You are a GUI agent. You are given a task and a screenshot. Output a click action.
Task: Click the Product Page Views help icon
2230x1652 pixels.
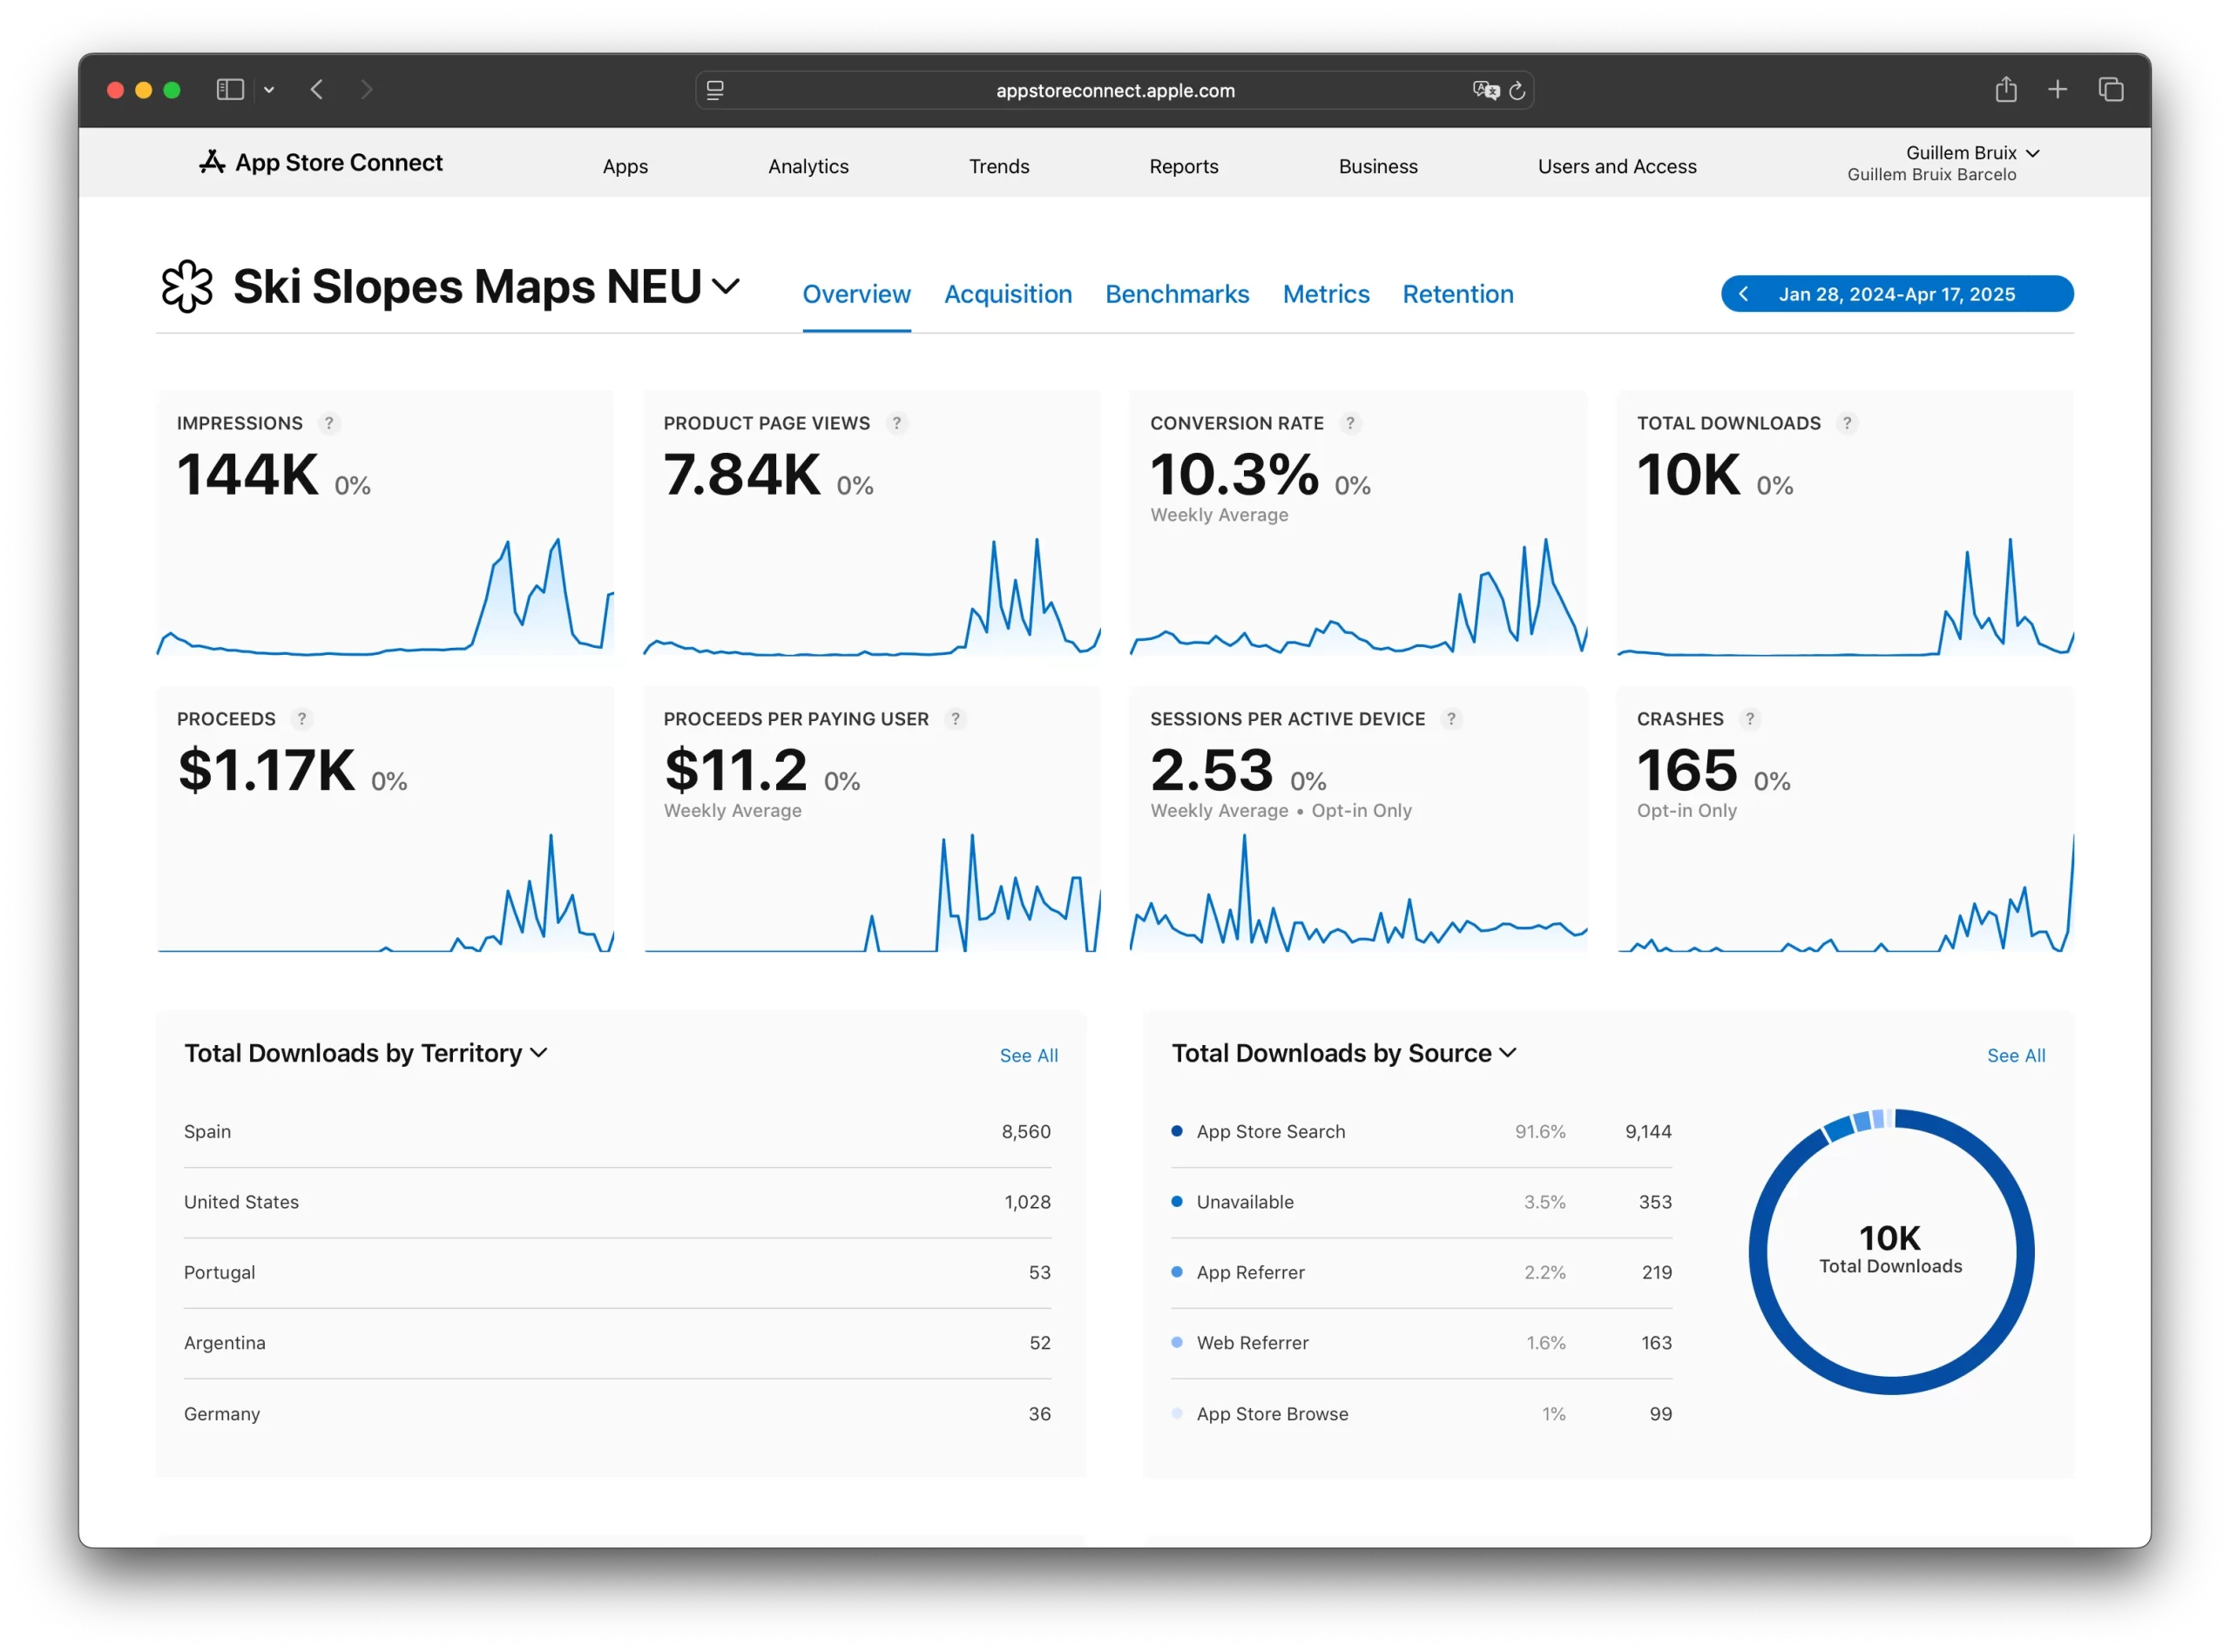[x=897, y=423]
